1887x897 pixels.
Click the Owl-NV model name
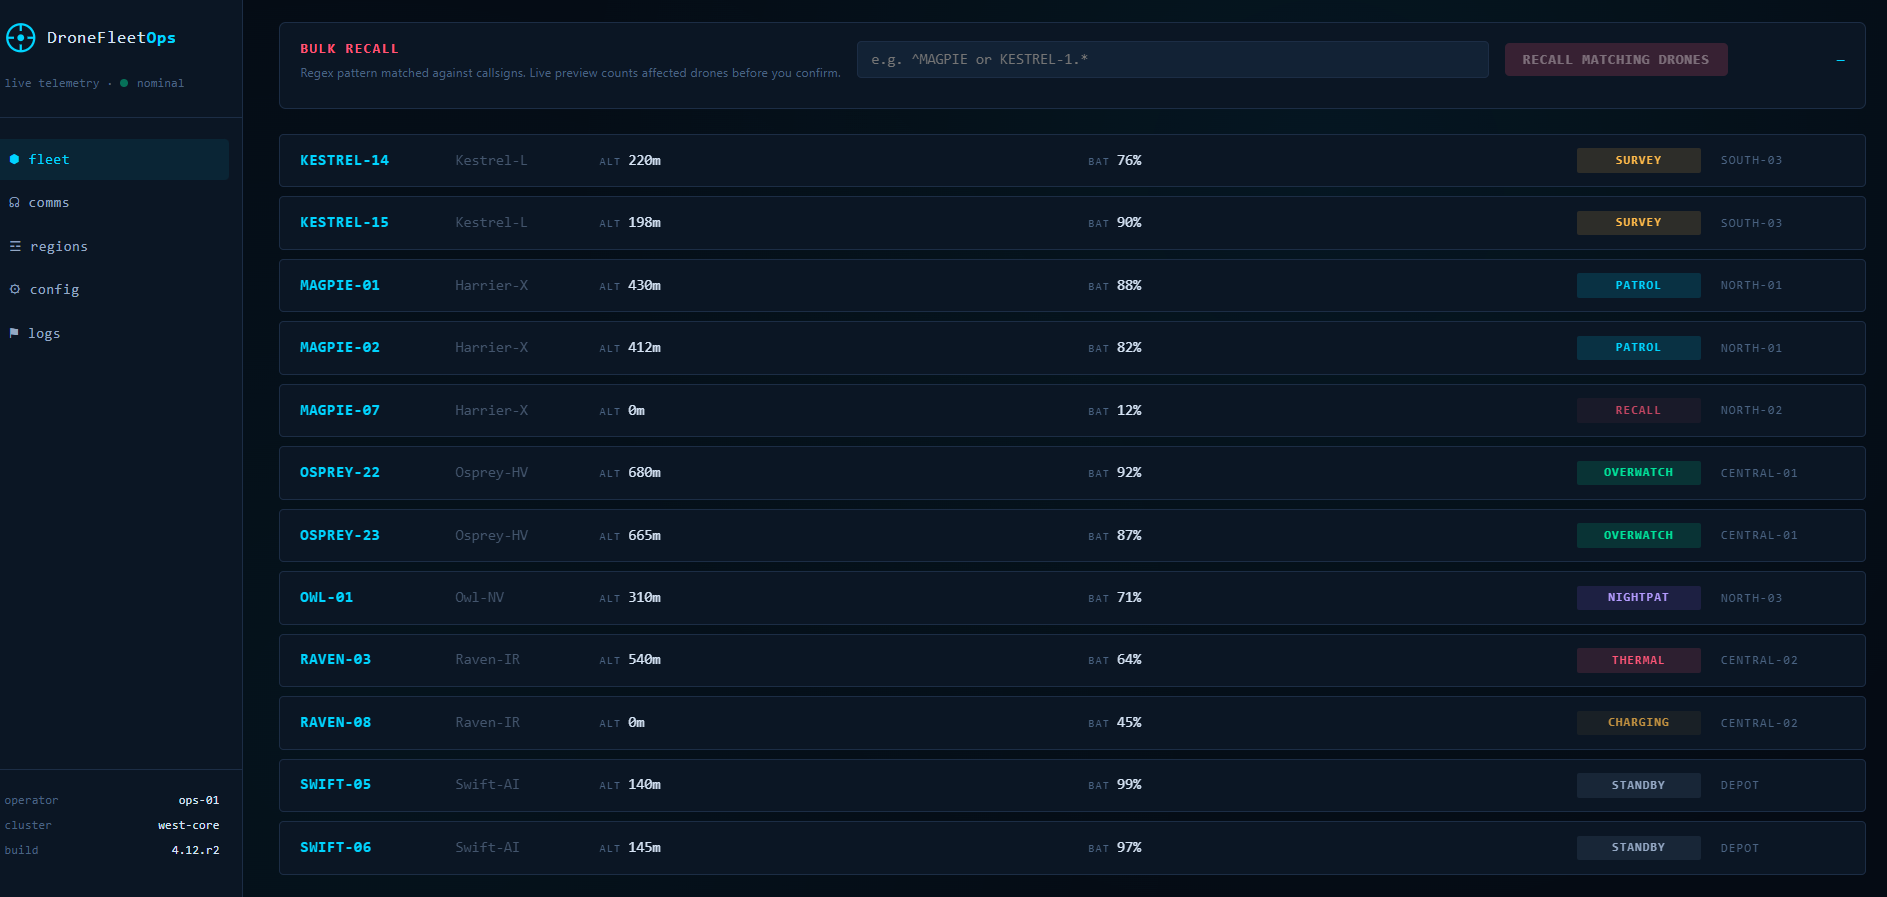pos(479,598)
